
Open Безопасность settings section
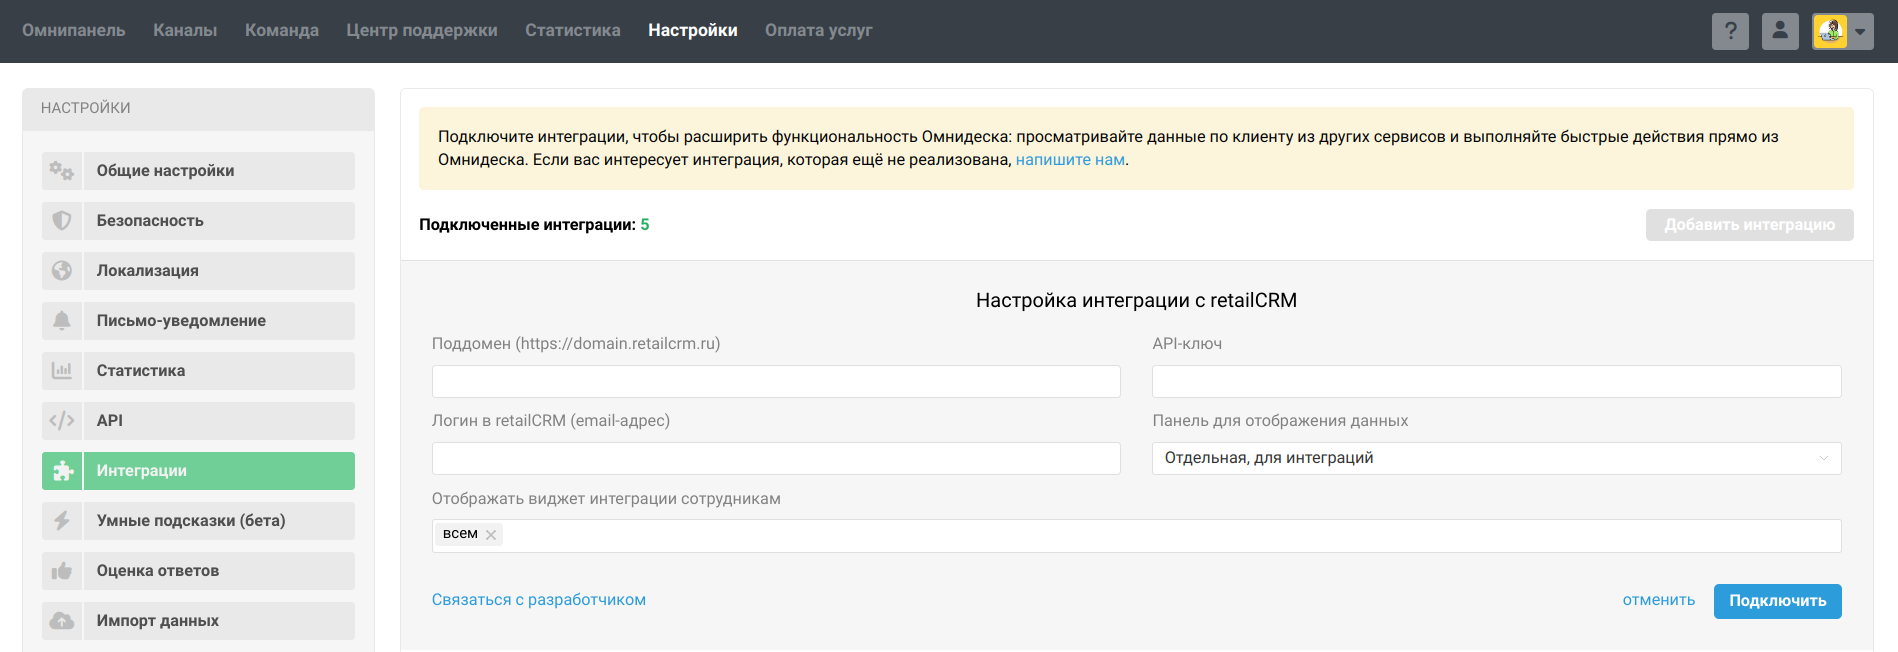click(x=198, y=221)
